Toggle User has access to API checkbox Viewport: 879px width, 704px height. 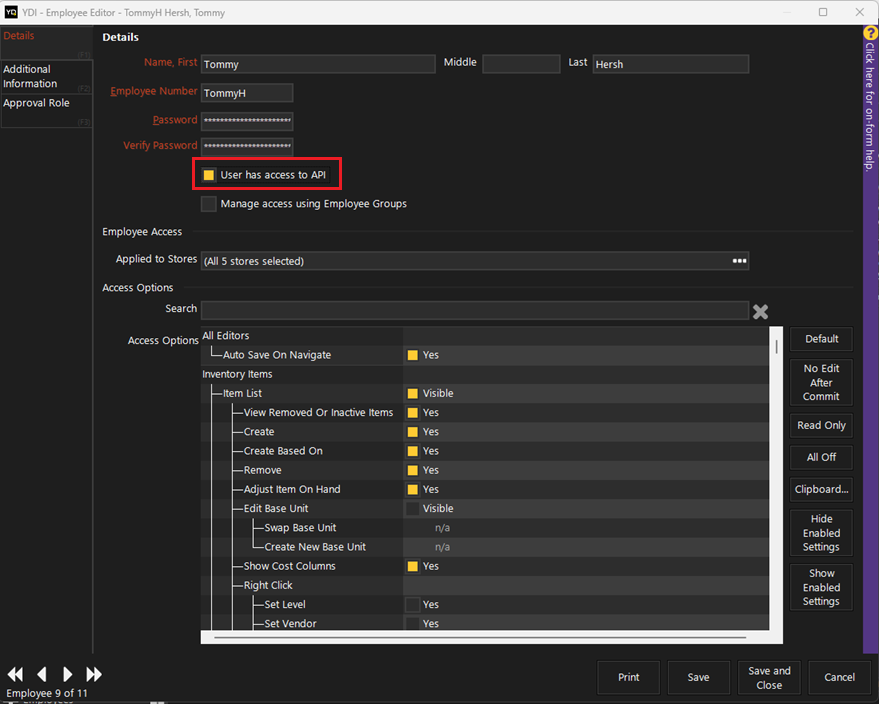[209, 175]
